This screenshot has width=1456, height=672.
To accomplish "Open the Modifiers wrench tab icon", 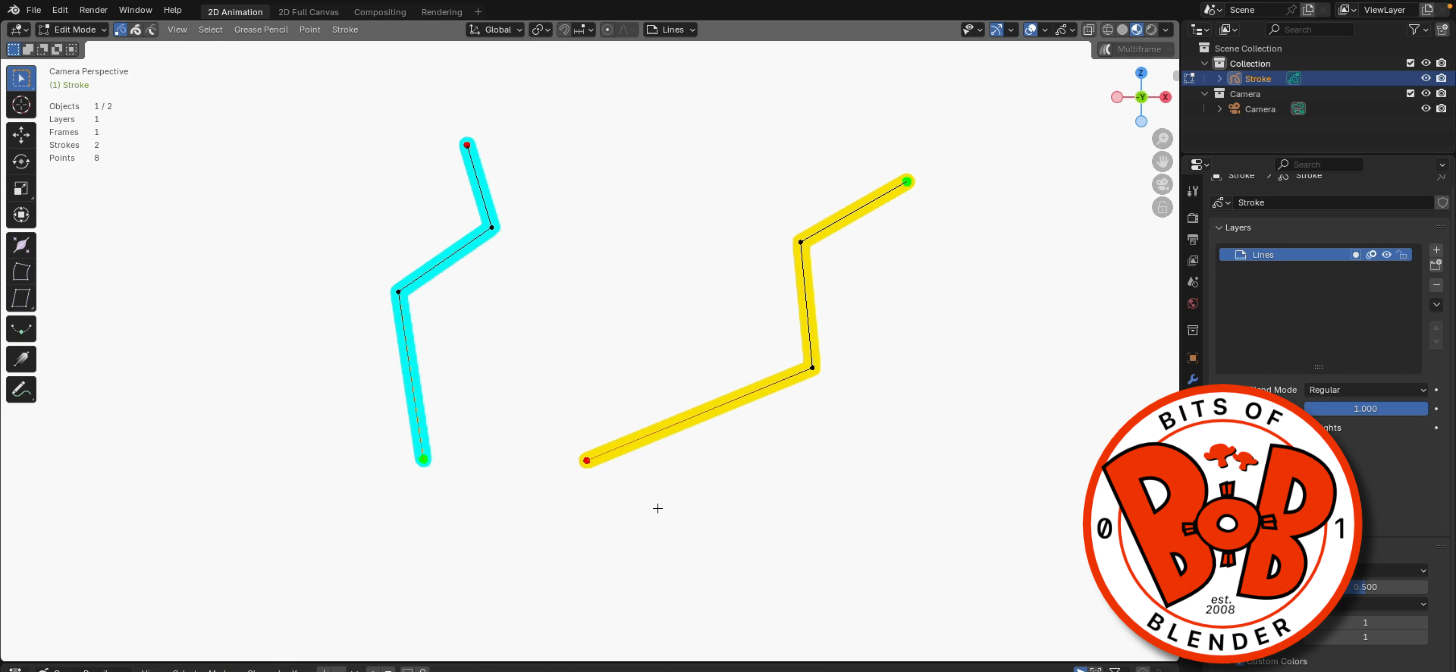I will tap(1192, 379).
